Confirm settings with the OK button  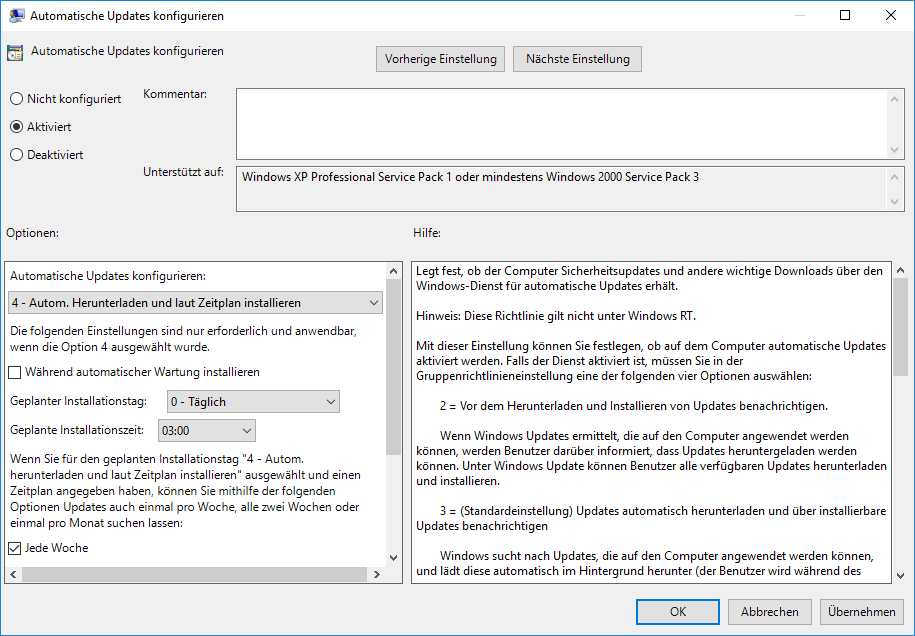[677, 612]
